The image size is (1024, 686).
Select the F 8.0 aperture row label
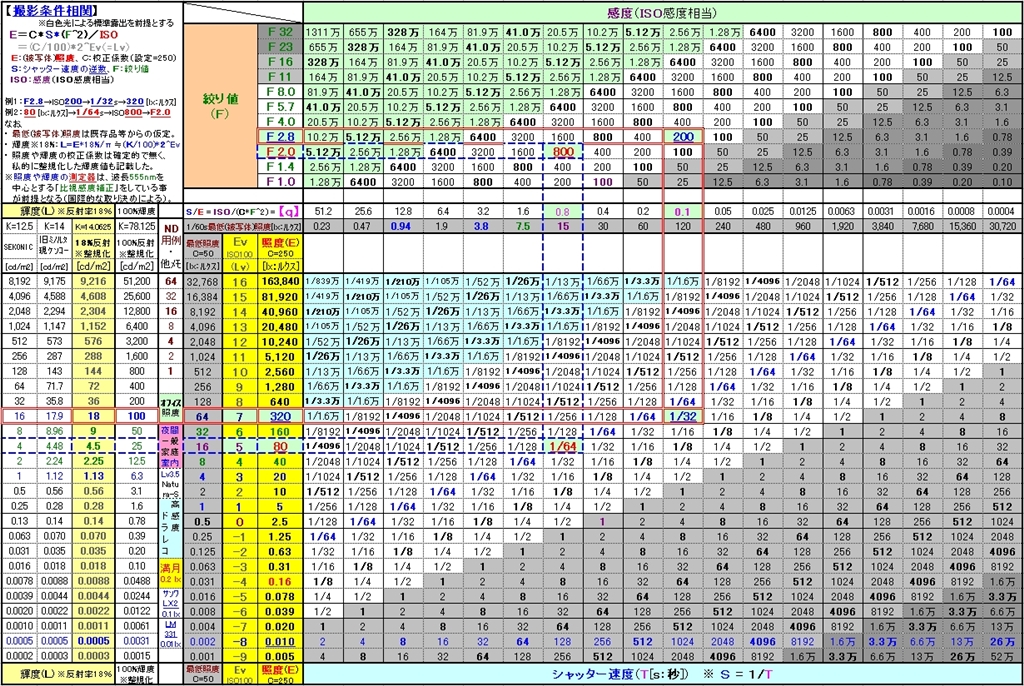280,91
